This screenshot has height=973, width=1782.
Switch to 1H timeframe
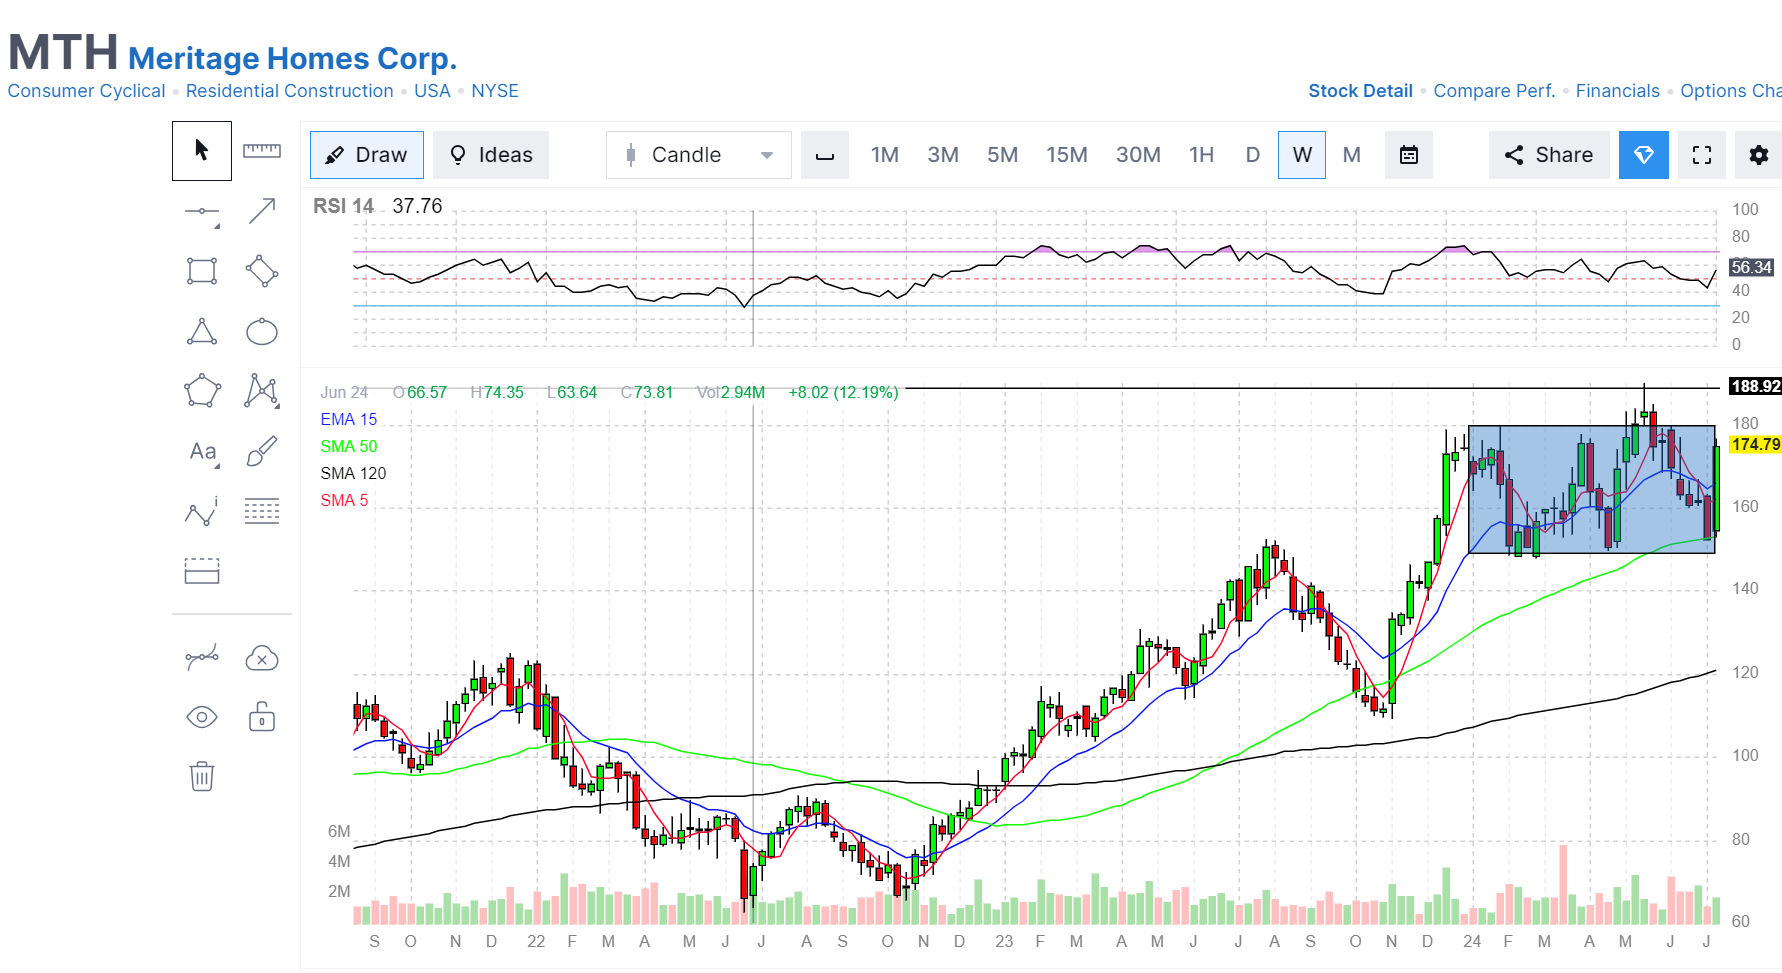click(1202, 155)
